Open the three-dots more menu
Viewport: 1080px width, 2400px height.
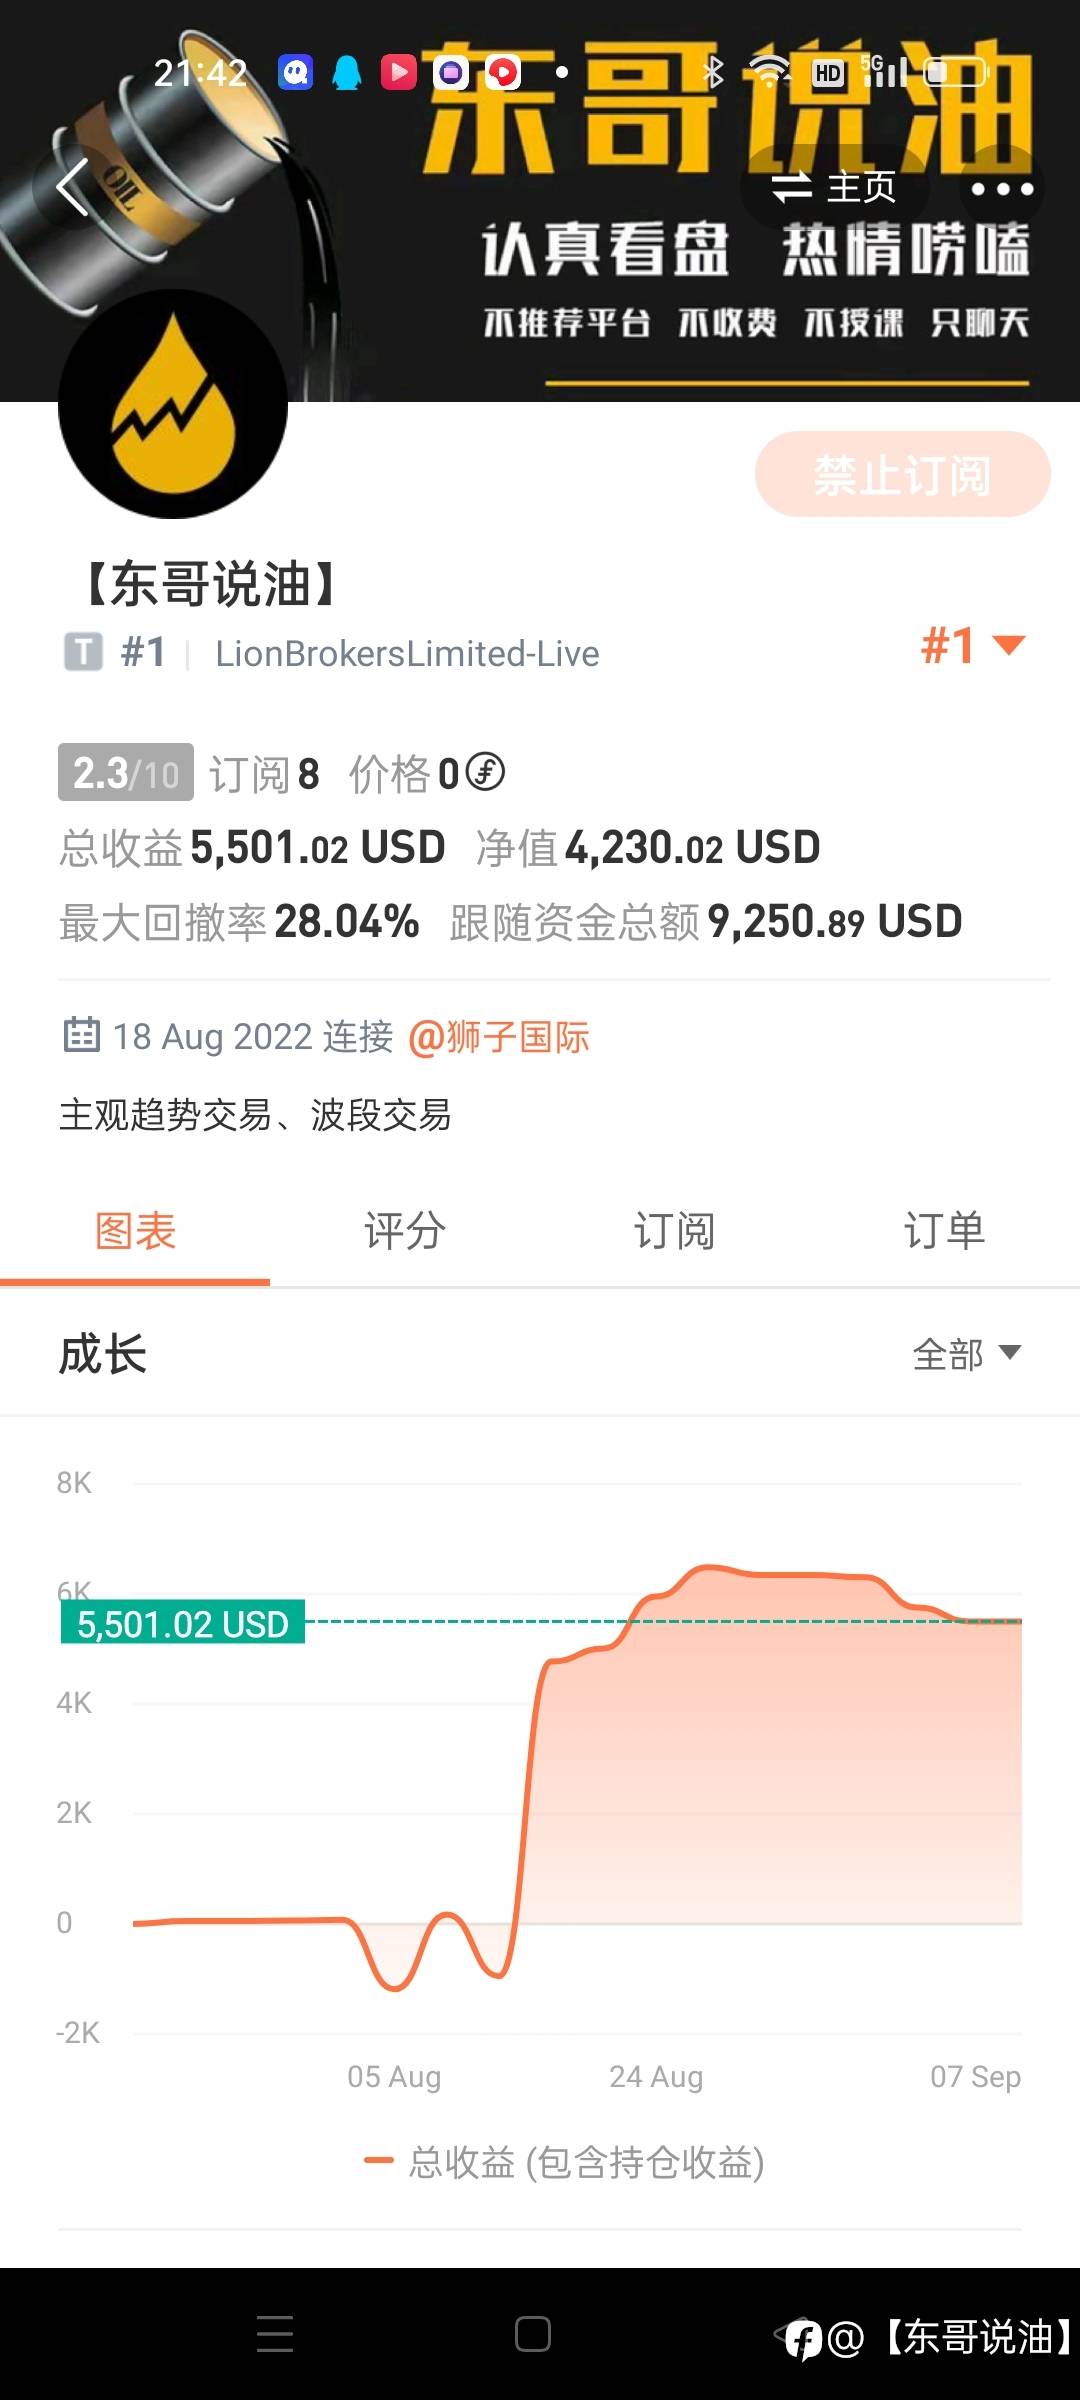point(1001,188)
